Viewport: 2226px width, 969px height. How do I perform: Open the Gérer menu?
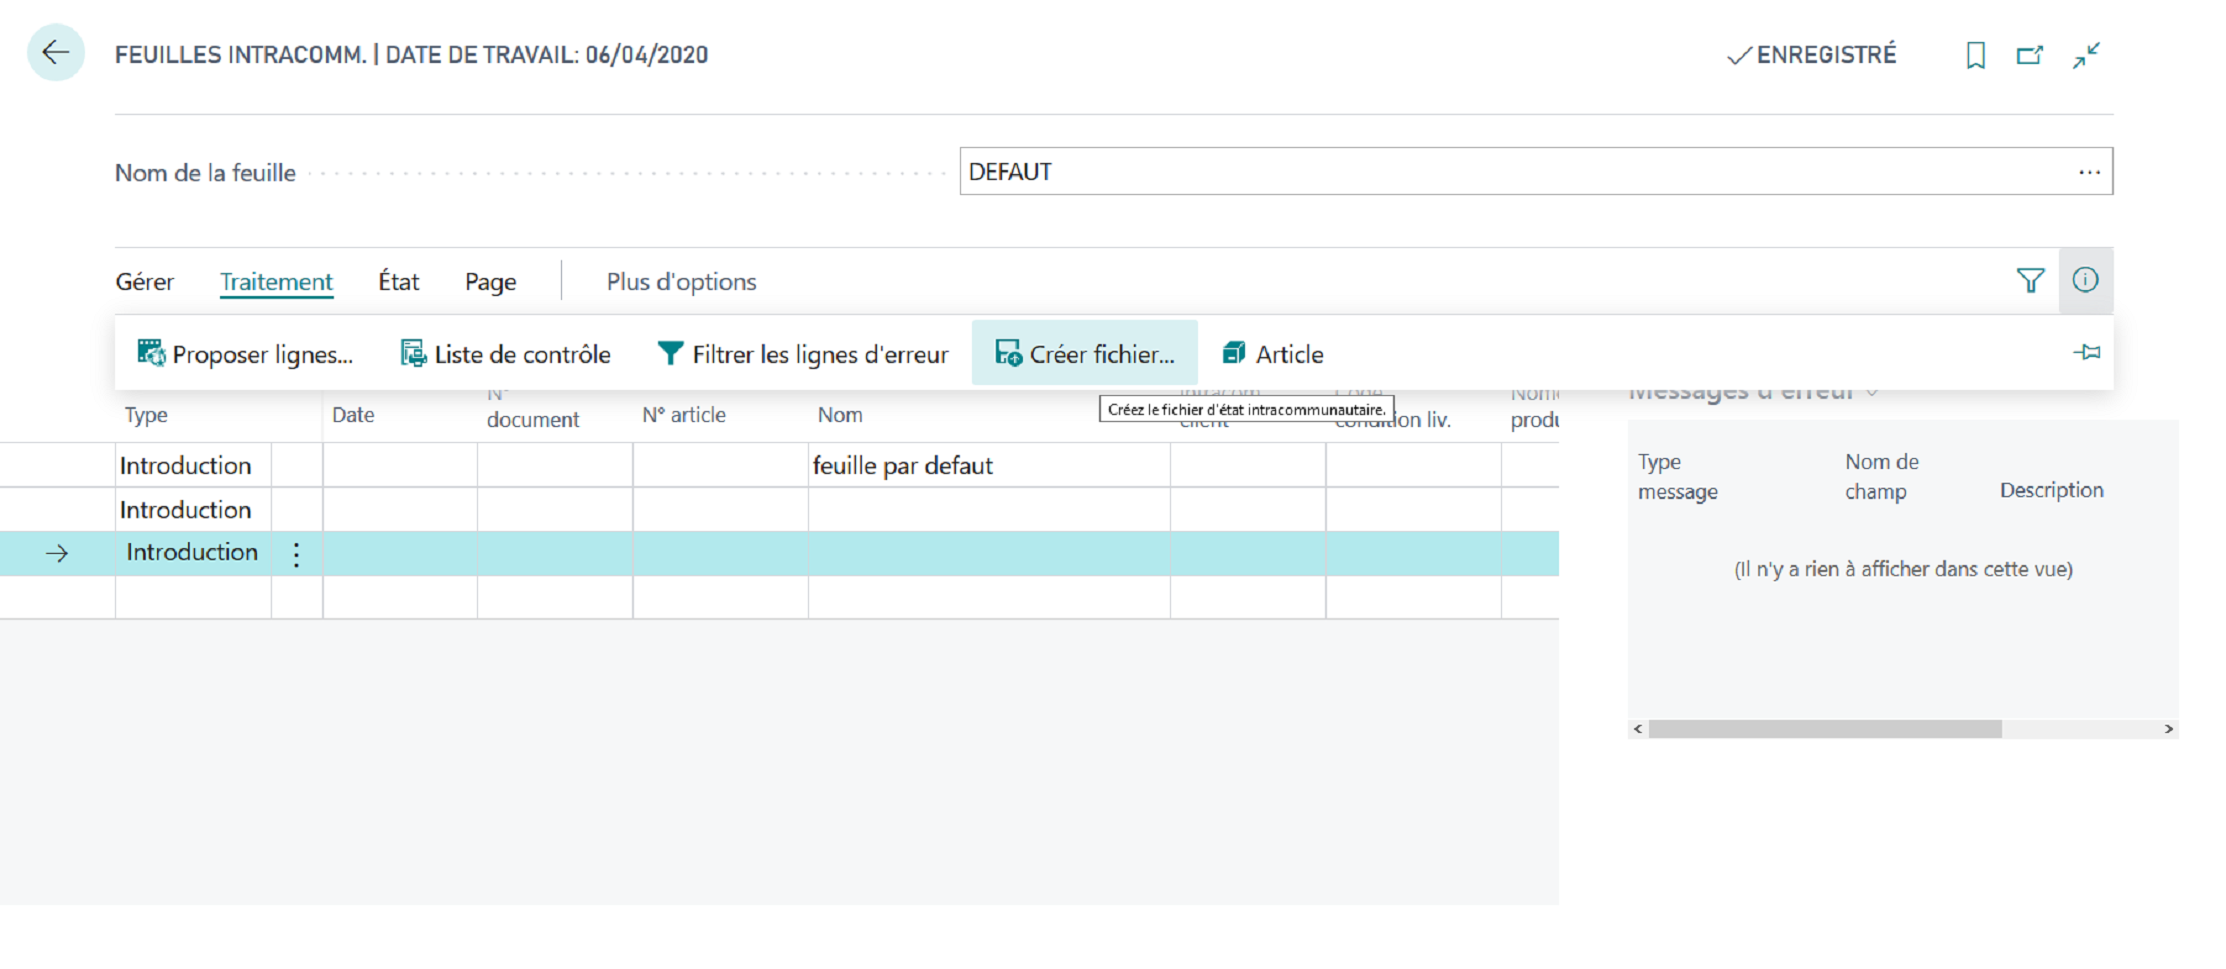click(144, 282)
